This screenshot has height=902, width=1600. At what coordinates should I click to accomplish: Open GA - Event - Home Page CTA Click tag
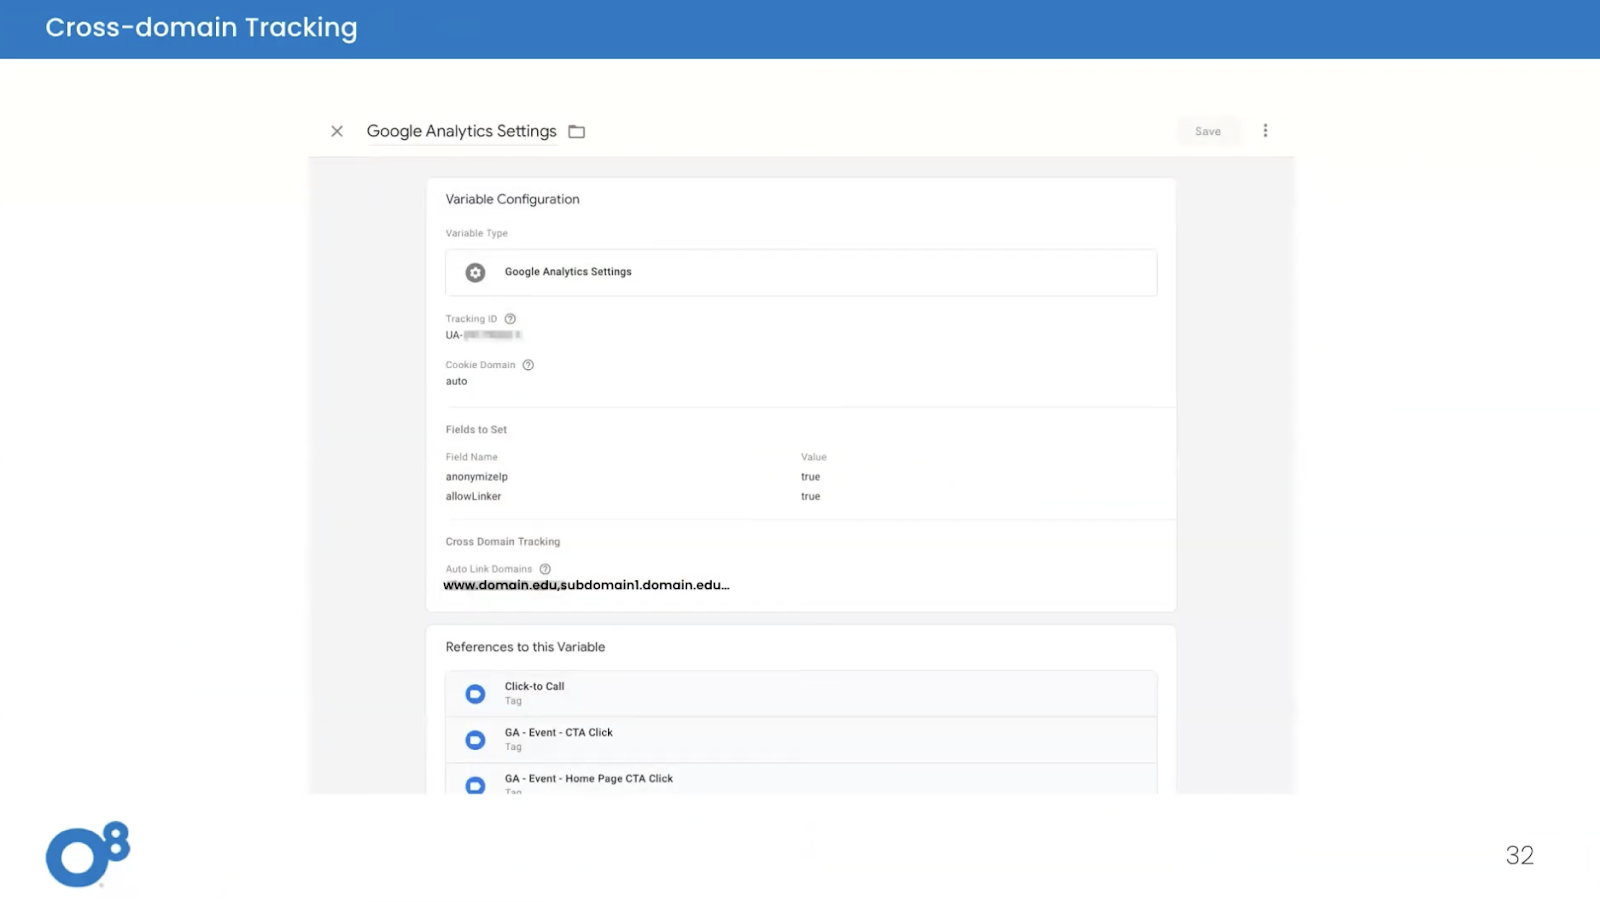[801, 781]
